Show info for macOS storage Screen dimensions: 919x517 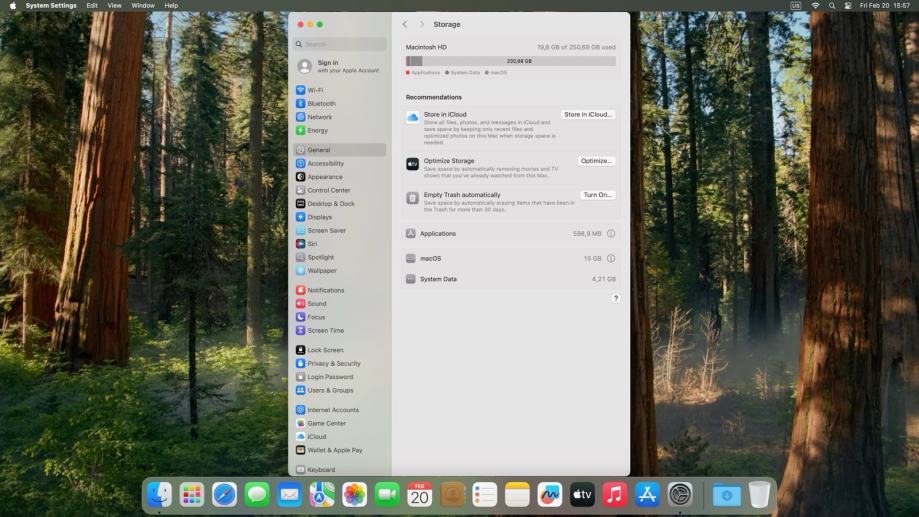pyautogui.click(x=611, y=258)
